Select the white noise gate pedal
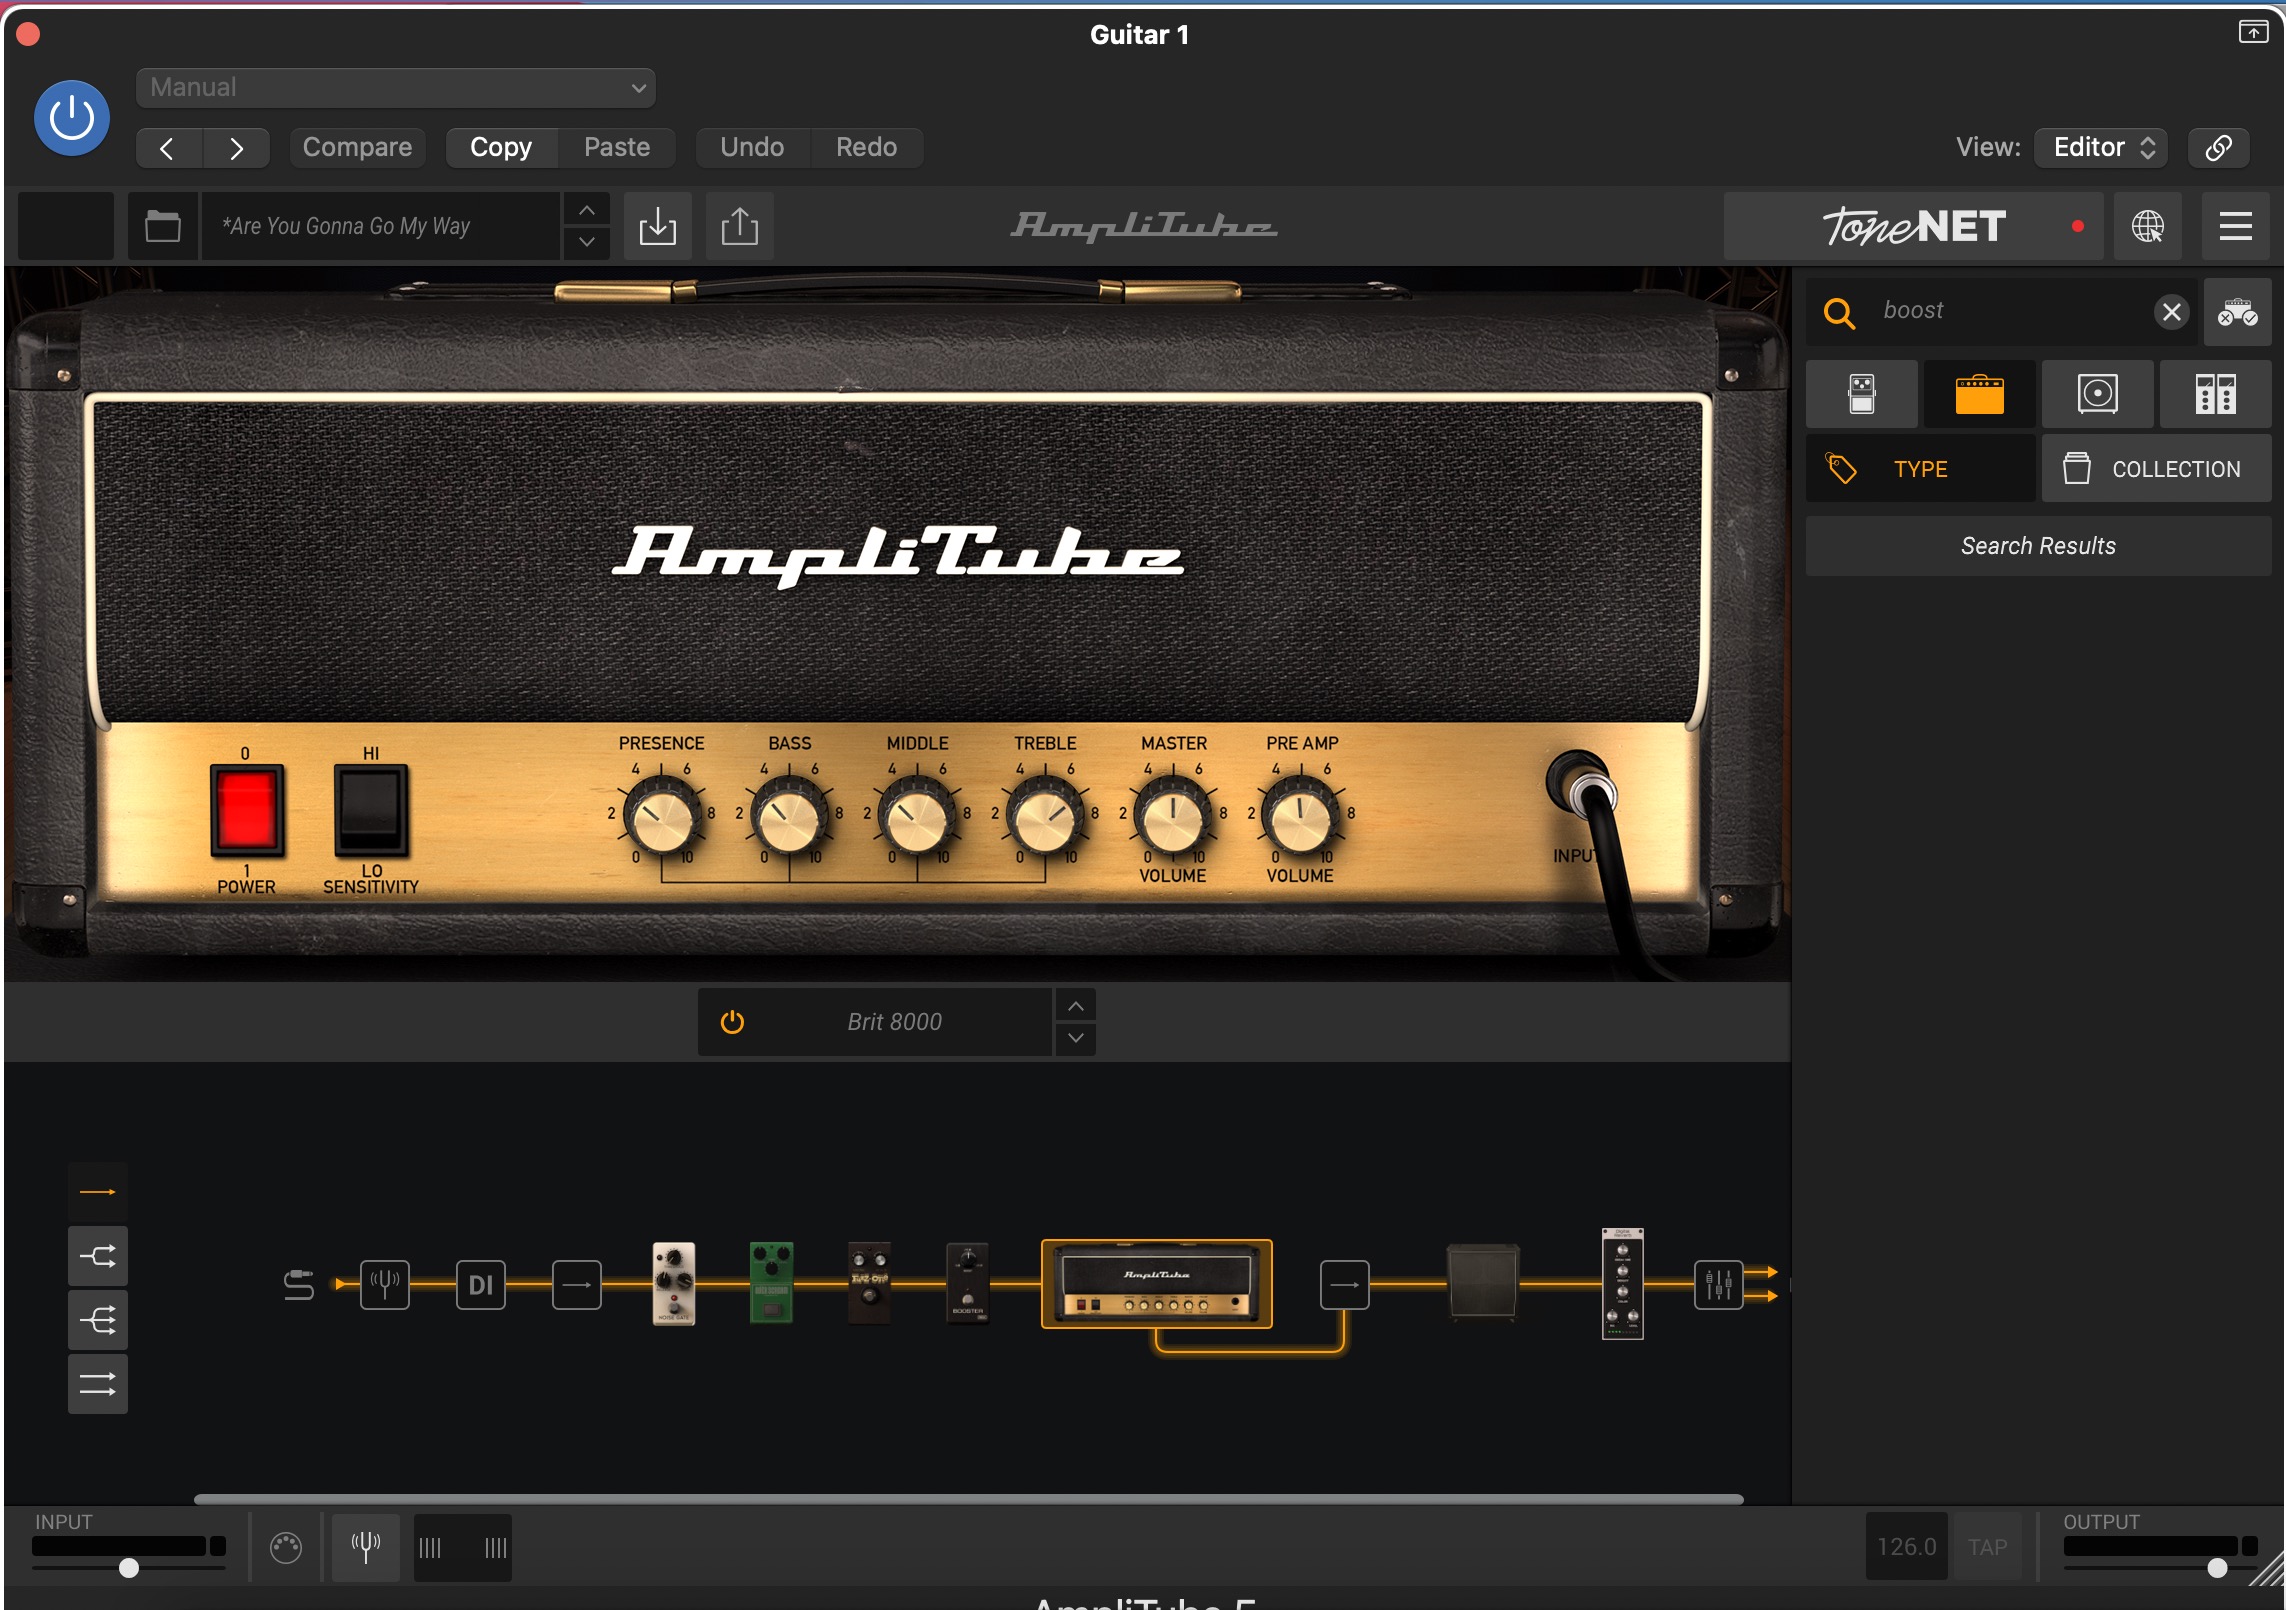Screen dimensions: 2286x1610 click(x=674, y=1284)
